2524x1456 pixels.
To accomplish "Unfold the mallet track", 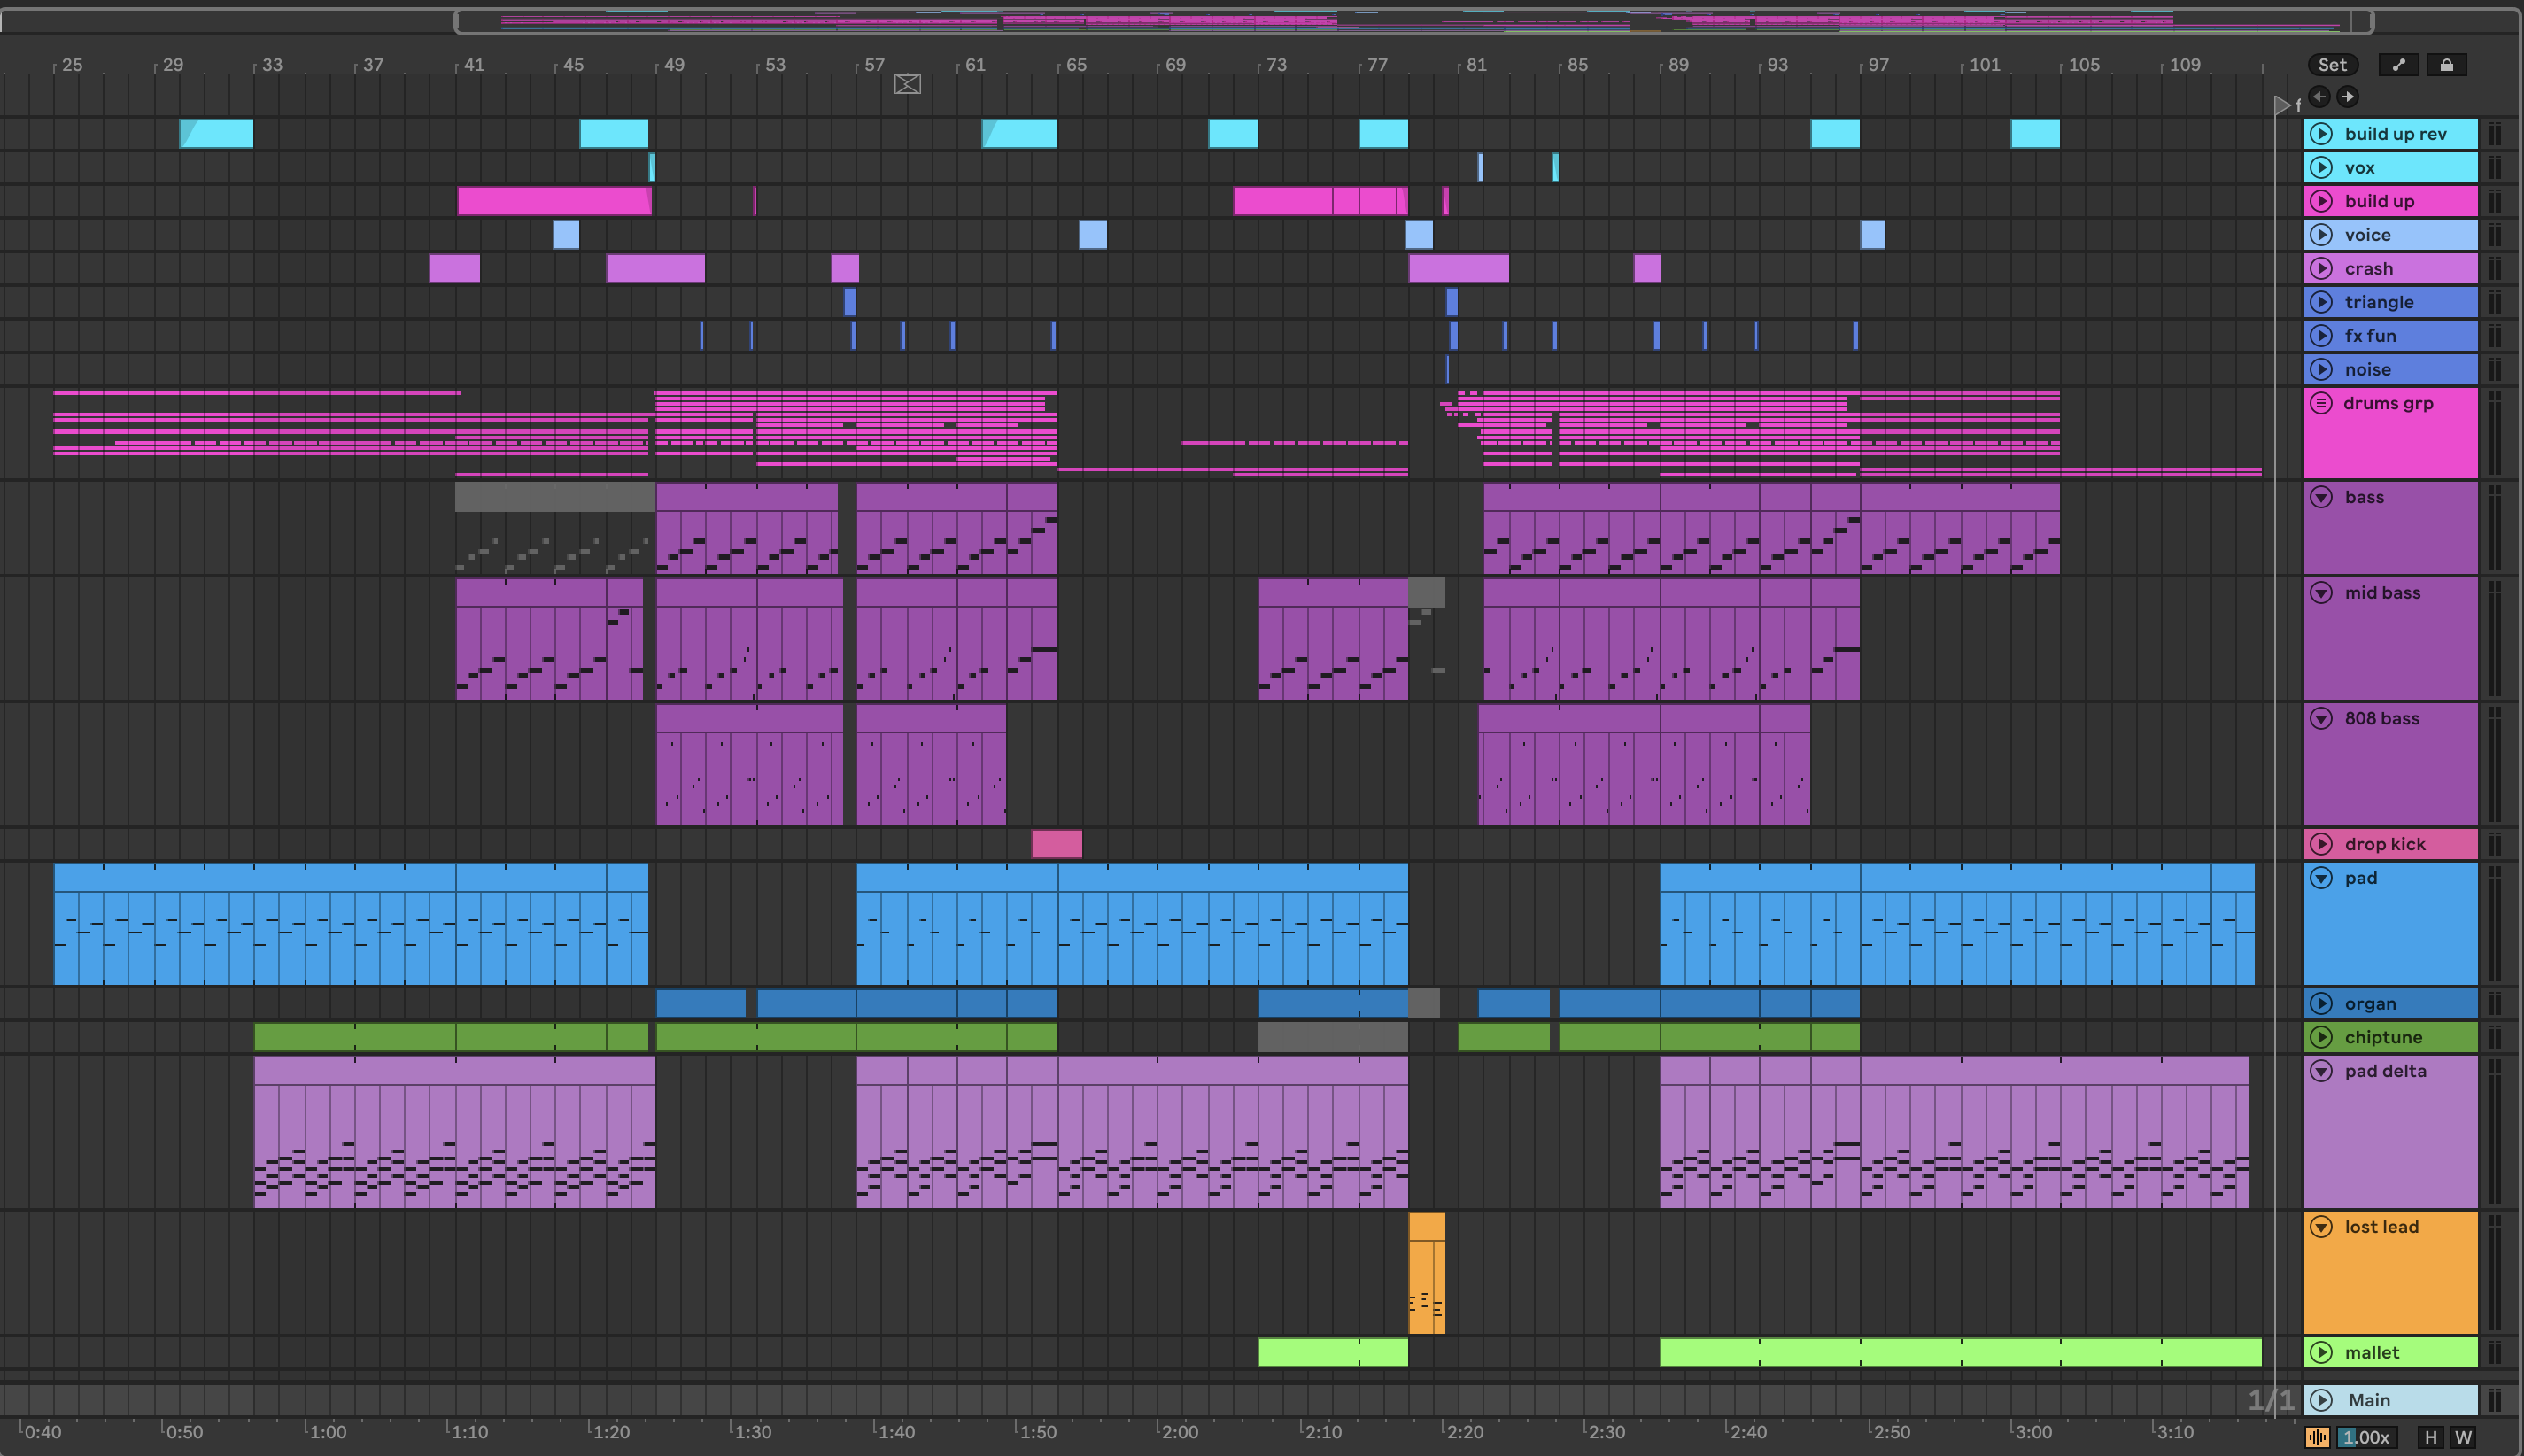I will [2322, 1353].
